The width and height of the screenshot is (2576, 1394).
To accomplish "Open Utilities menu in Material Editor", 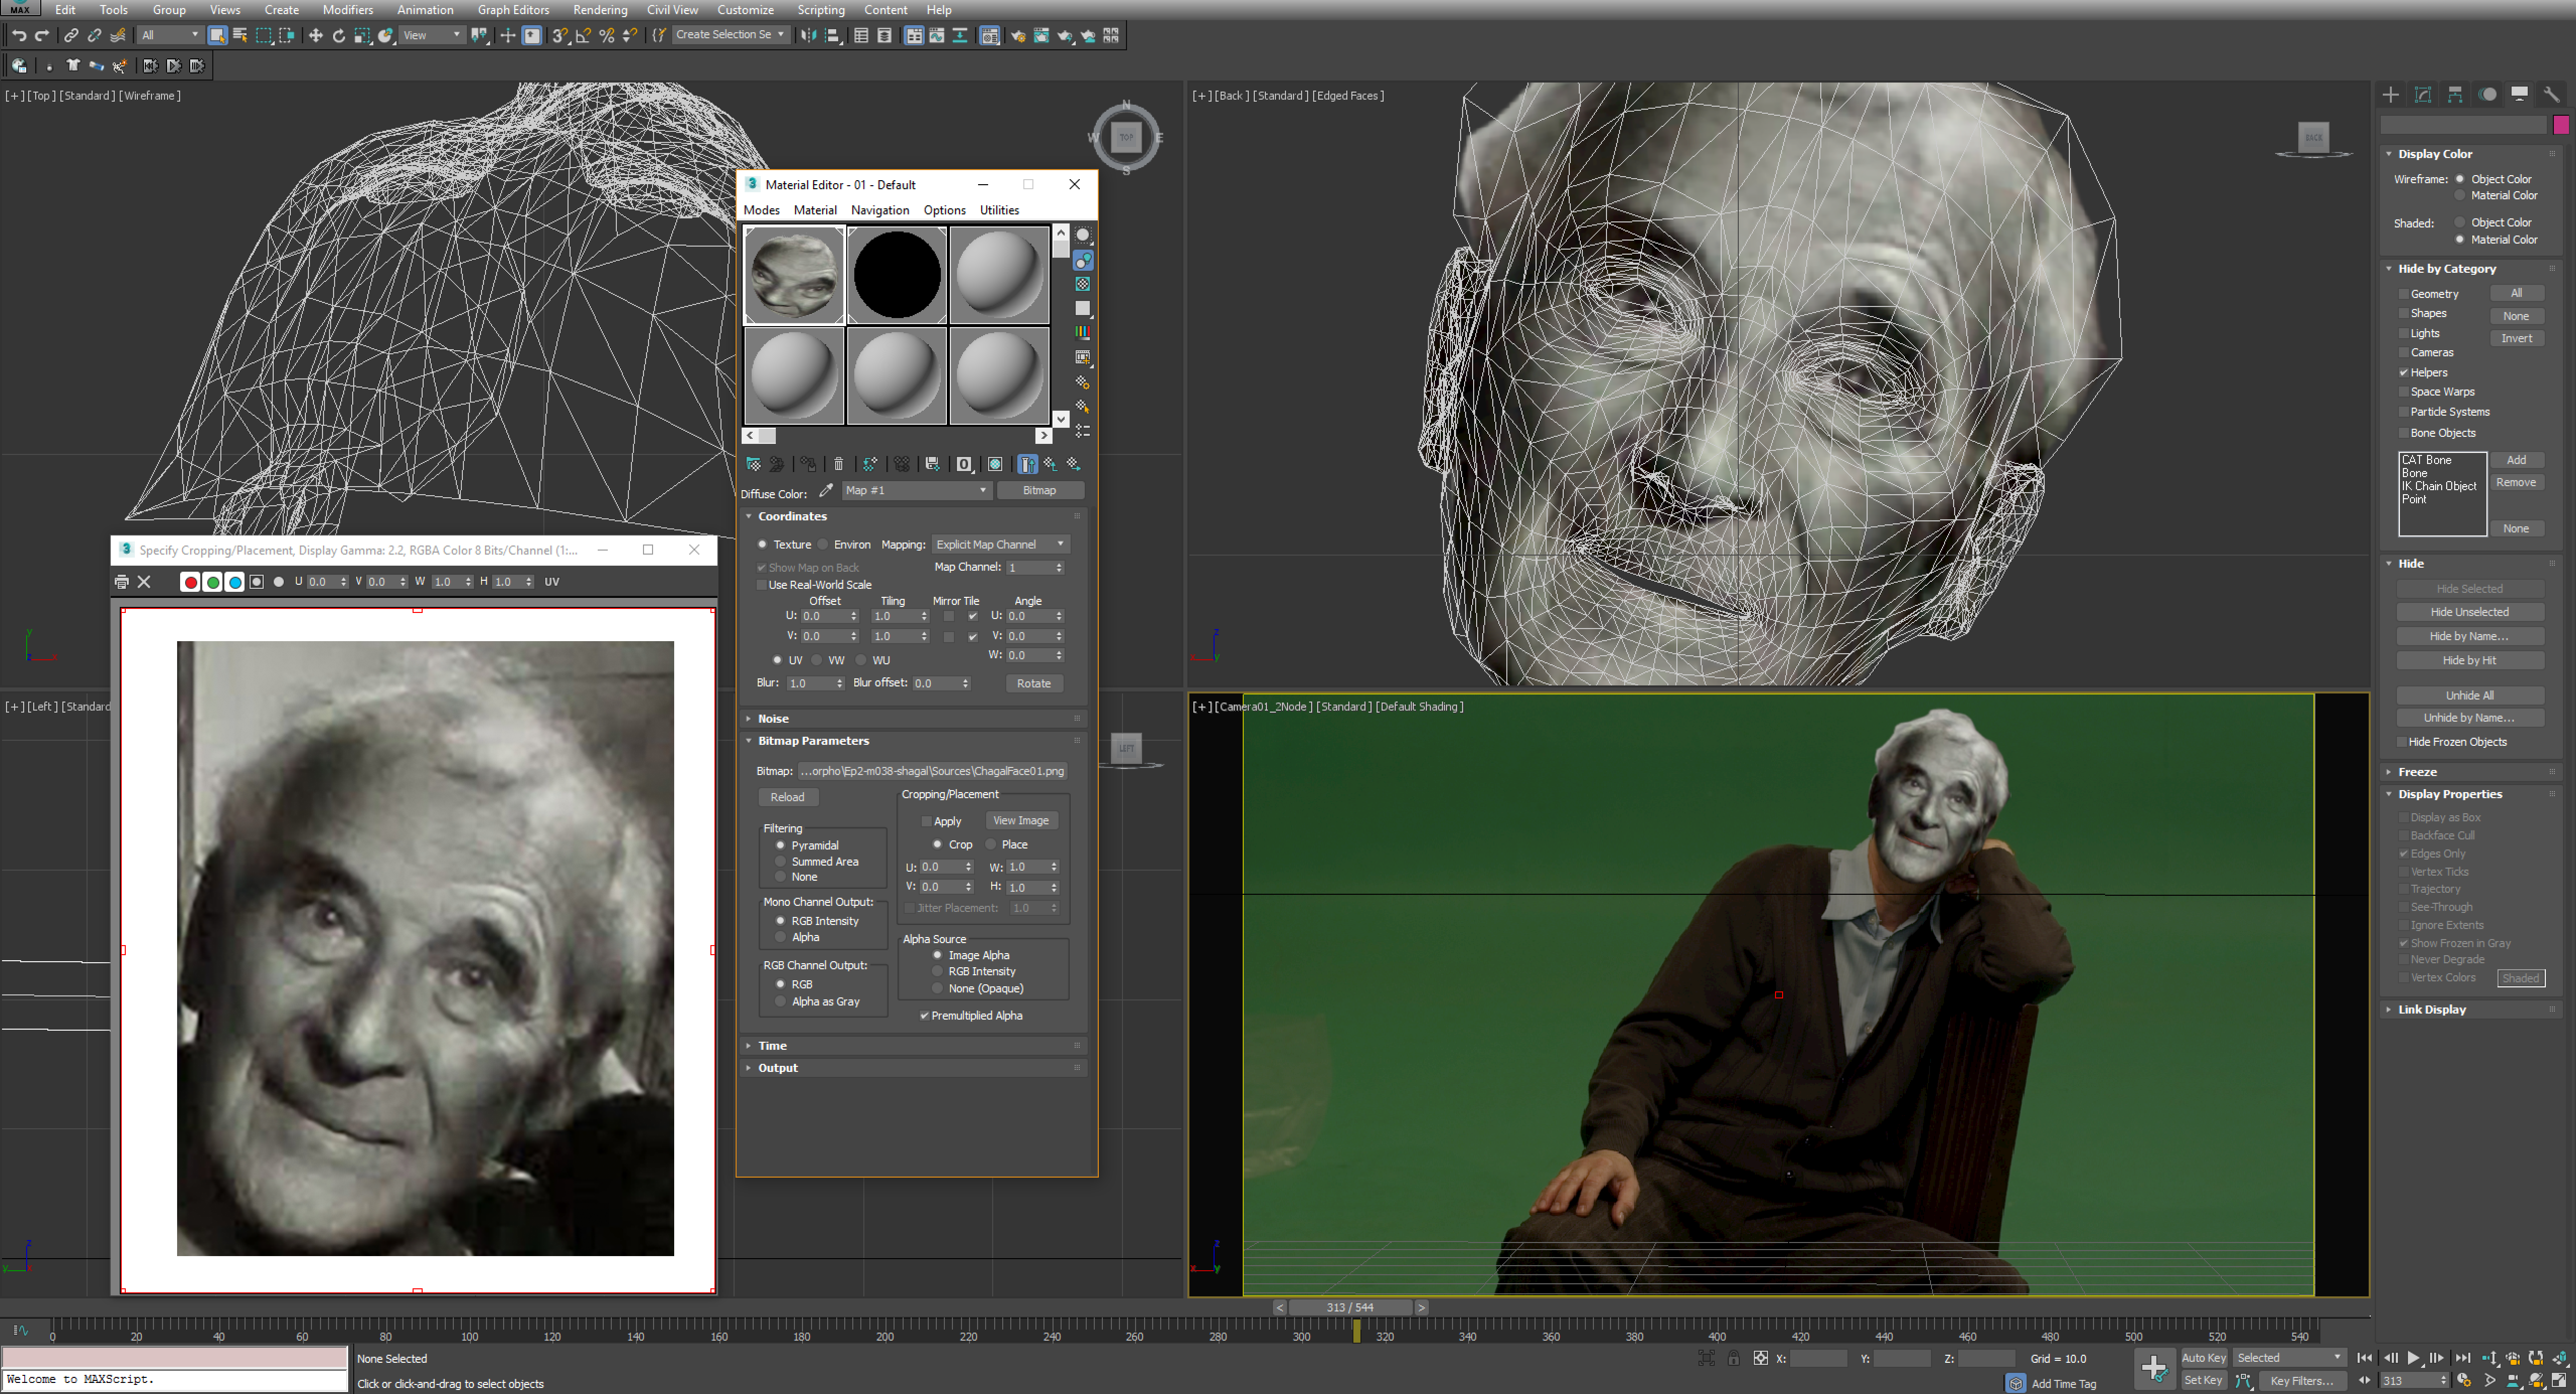I will coord(999,210).
